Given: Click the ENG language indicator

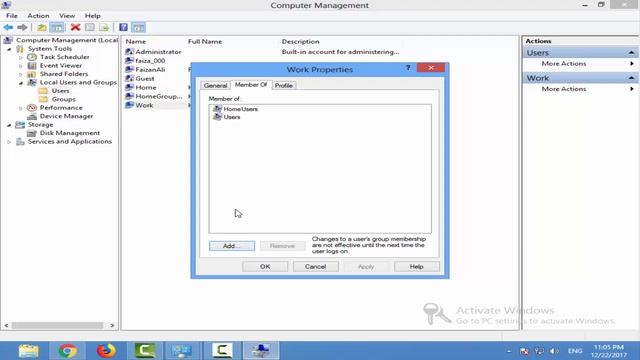Looking at the screenshot, I should (575, 351).
